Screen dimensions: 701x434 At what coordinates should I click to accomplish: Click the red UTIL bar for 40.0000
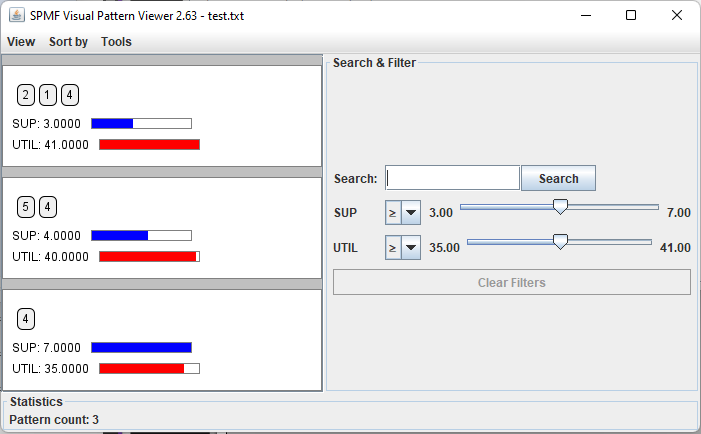click(x=147, y=256)
